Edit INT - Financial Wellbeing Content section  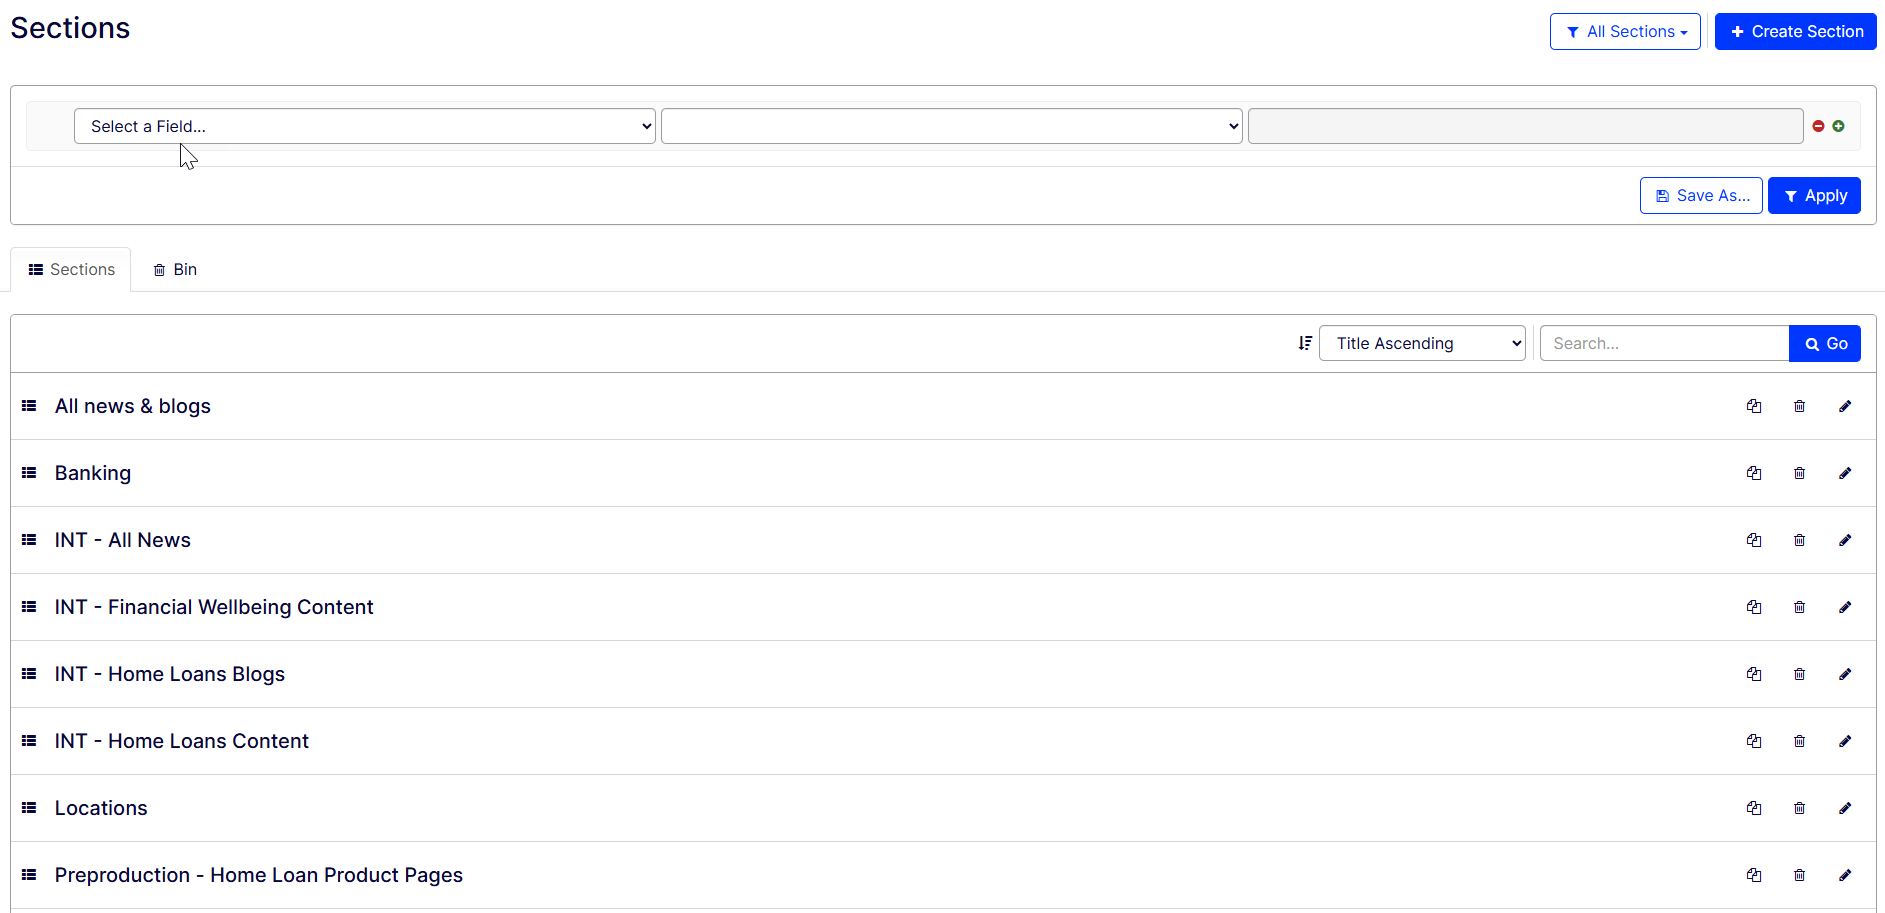pyautogui.click(x=1845, y=607)
